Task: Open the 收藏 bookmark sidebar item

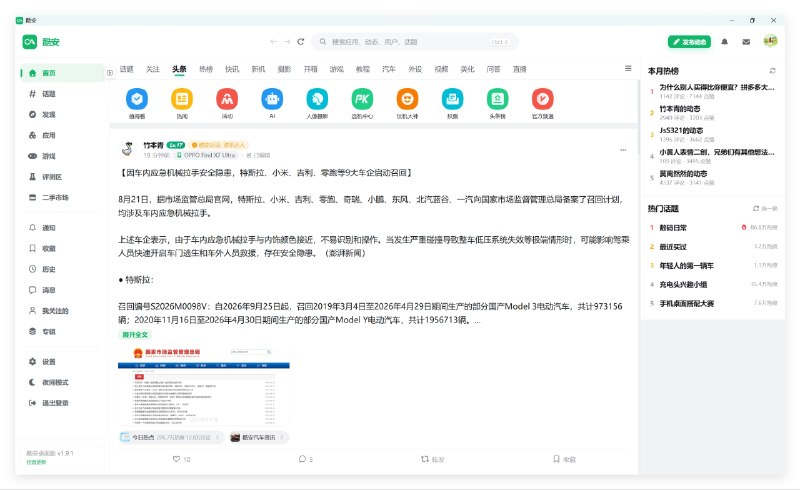Action: (x=61, y=249)
